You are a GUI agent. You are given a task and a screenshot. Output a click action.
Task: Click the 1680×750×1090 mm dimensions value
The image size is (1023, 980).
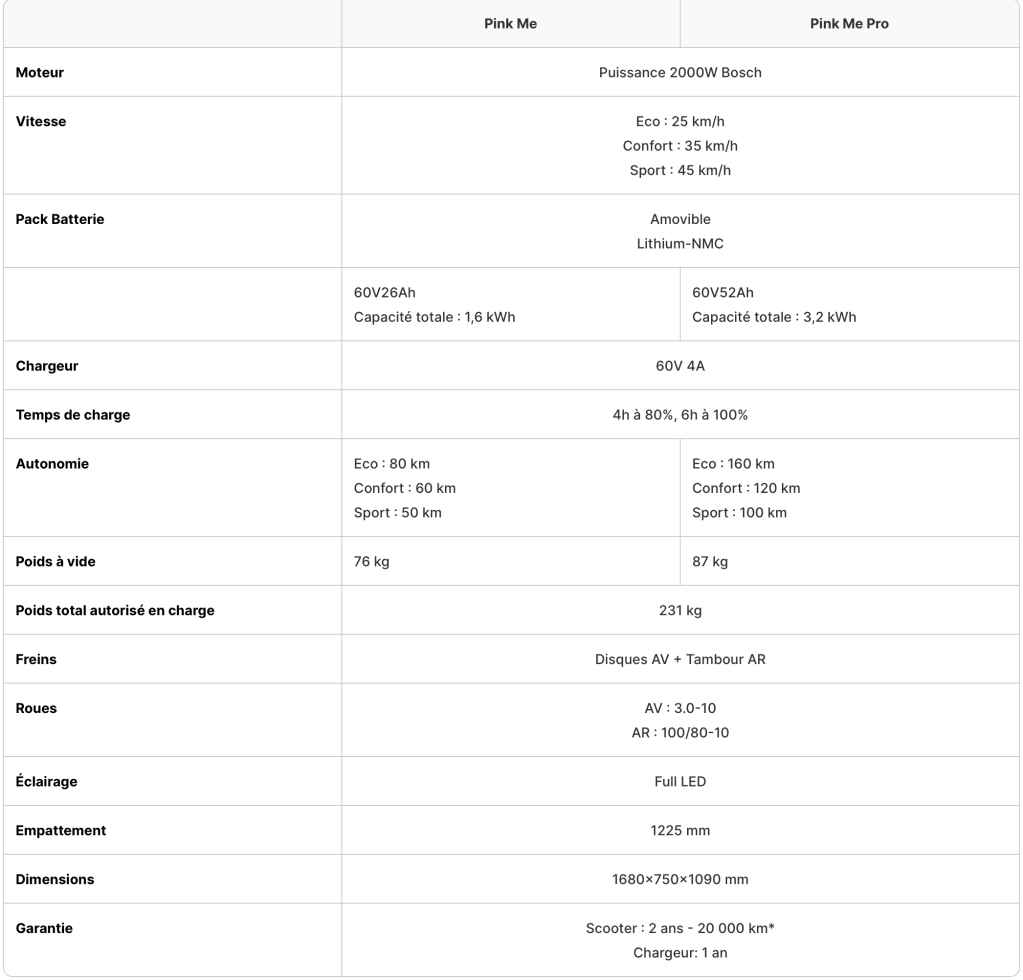pyautogui.click(x=680, y=879)
